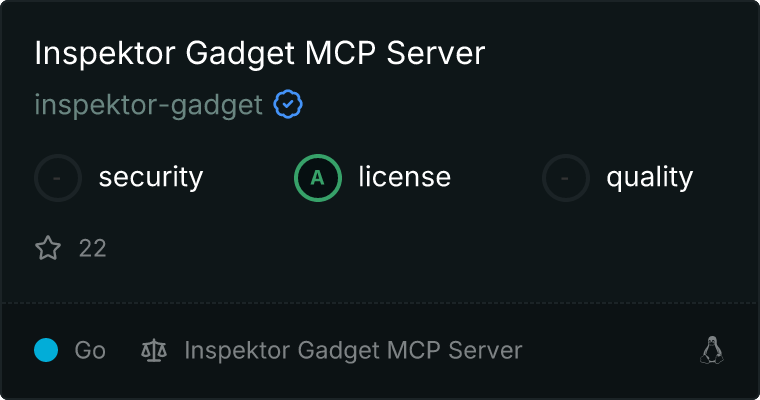The height and width of the screenshot is (400, 760).
Task: Click the blue verified badge icon
Action: 288,104
